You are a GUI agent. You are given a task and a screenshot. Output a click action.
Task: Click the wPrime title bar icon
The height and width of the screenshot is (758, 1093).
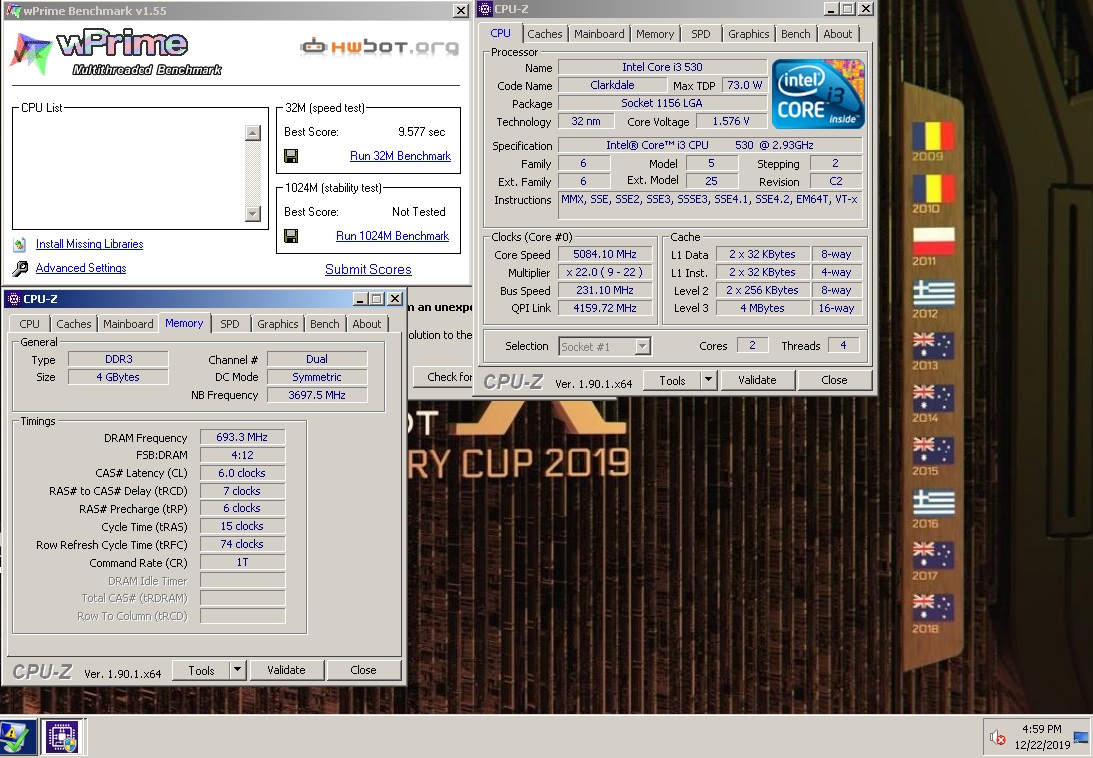click(13, 10)
